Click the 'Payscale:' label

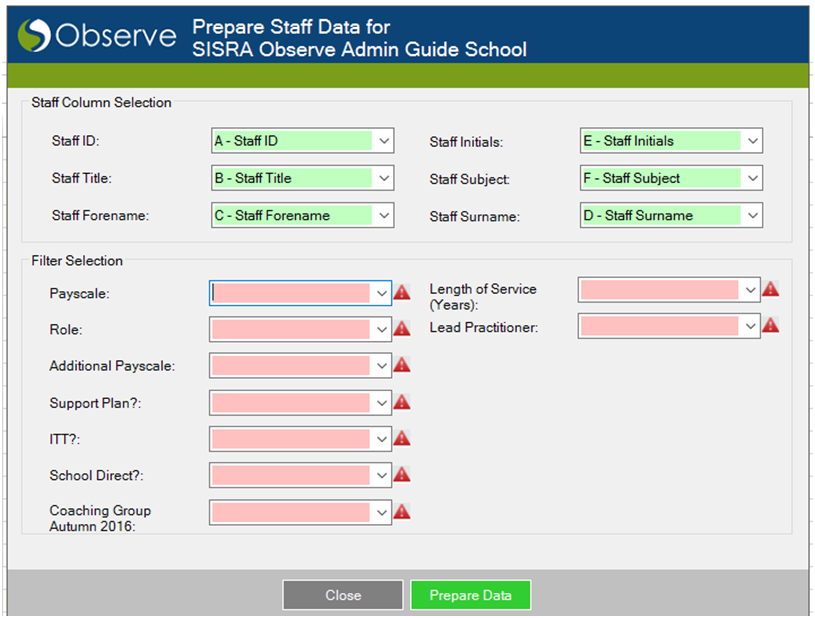pyautogui.click(x=80, y=294)
